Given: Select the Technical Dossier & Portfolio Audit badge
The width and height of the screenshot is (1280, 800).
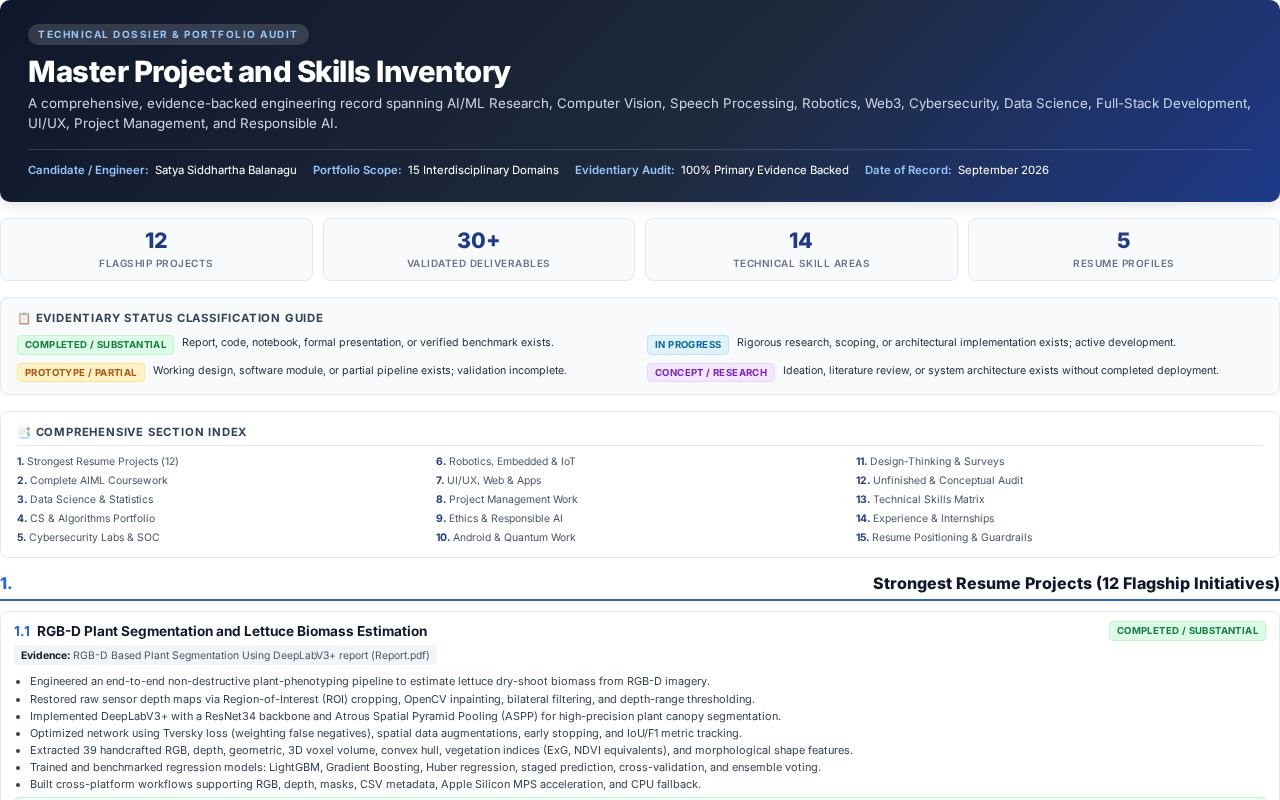Looking at the screenshot, I should point(168,34).
